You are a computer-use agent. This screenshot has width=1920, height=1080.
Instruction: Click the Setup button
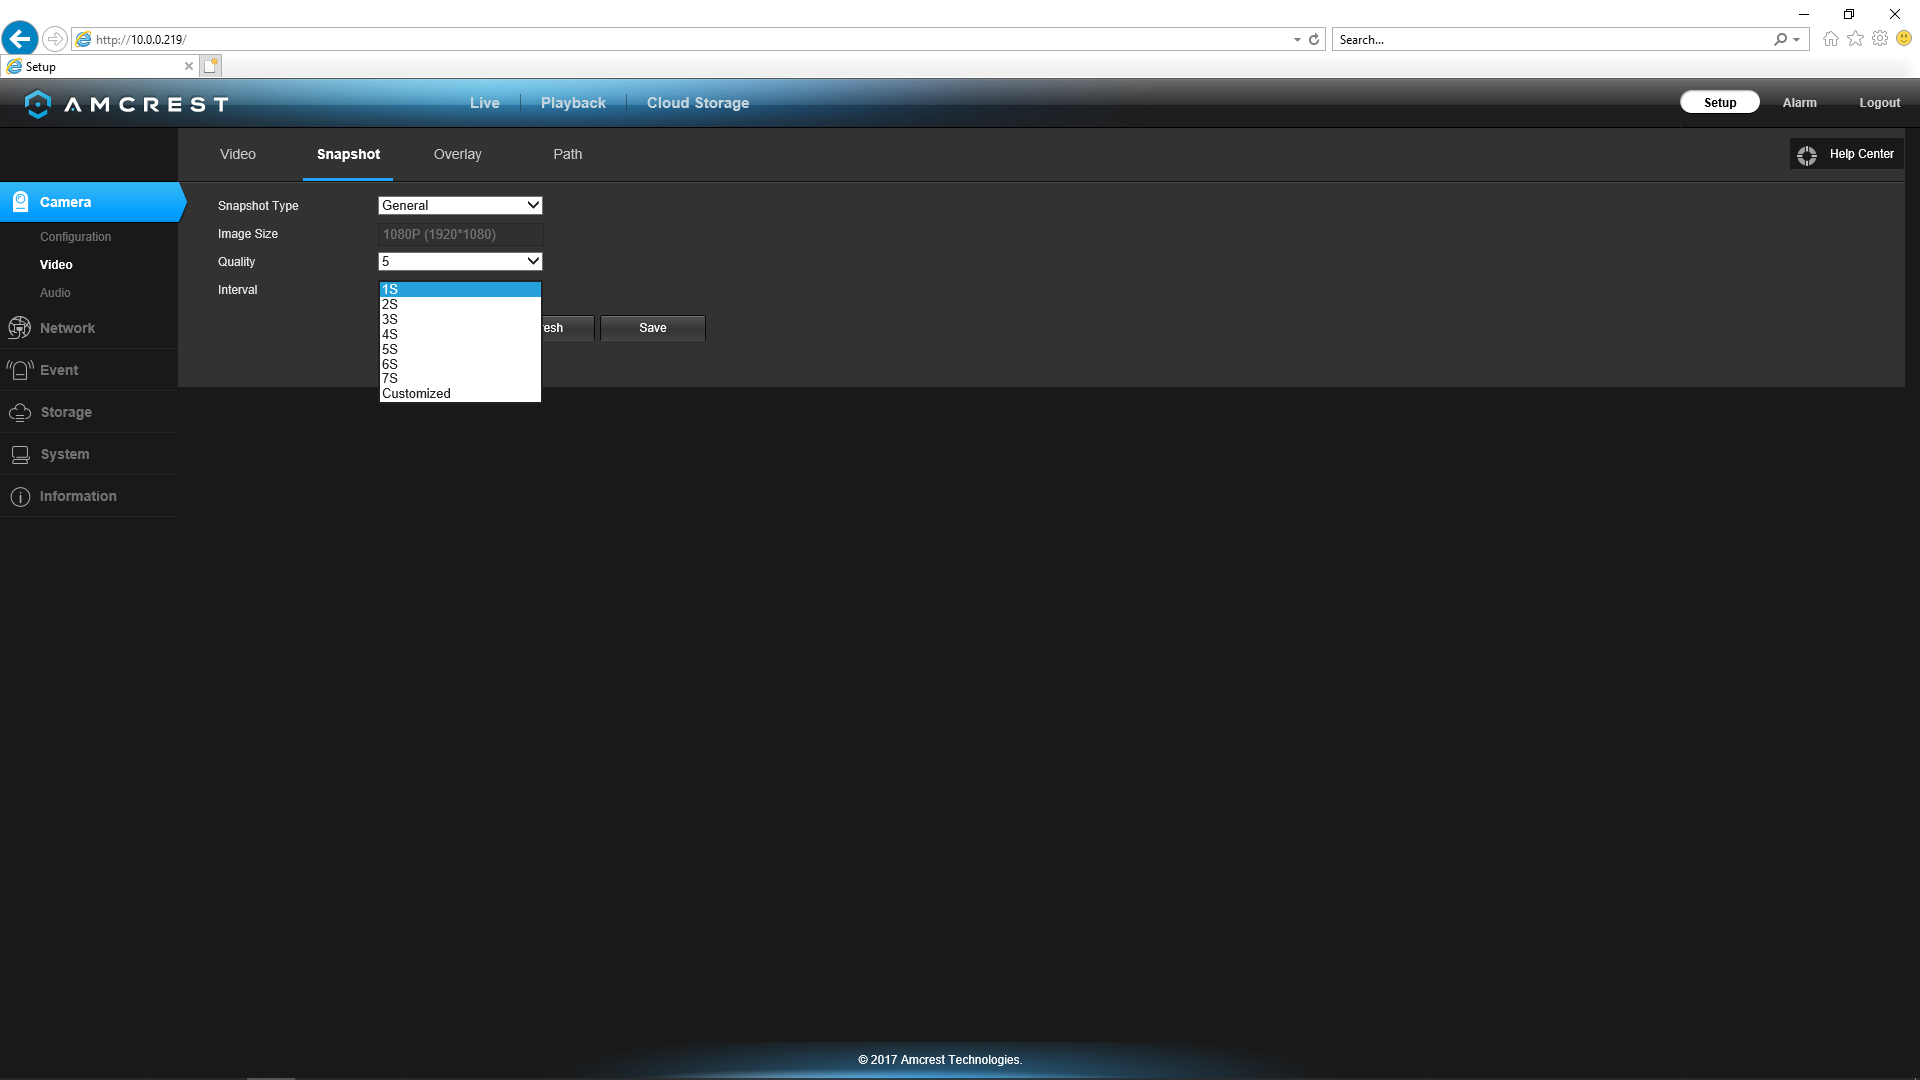pos(1720,102)
